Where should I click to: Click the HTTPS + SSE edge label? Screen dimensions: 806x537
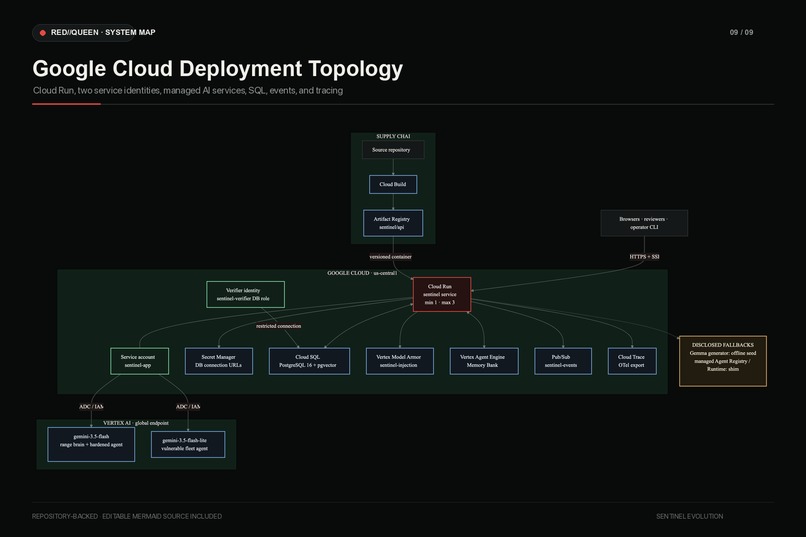point(644,256)
